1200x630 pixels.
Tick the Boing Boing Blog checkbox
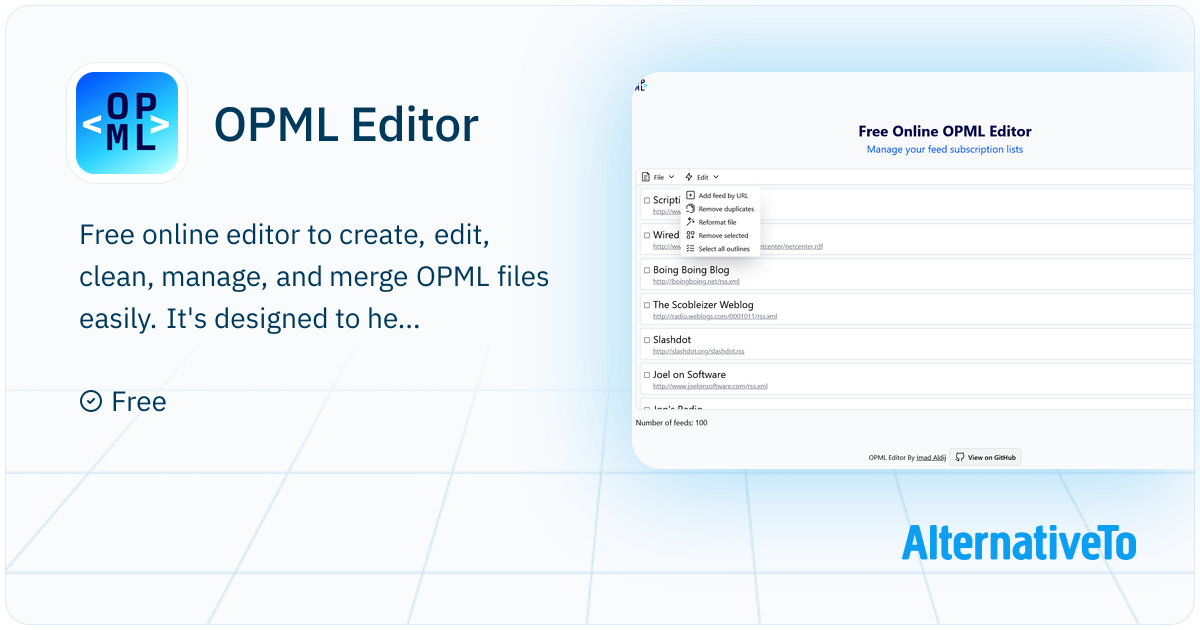coord(647,270)
